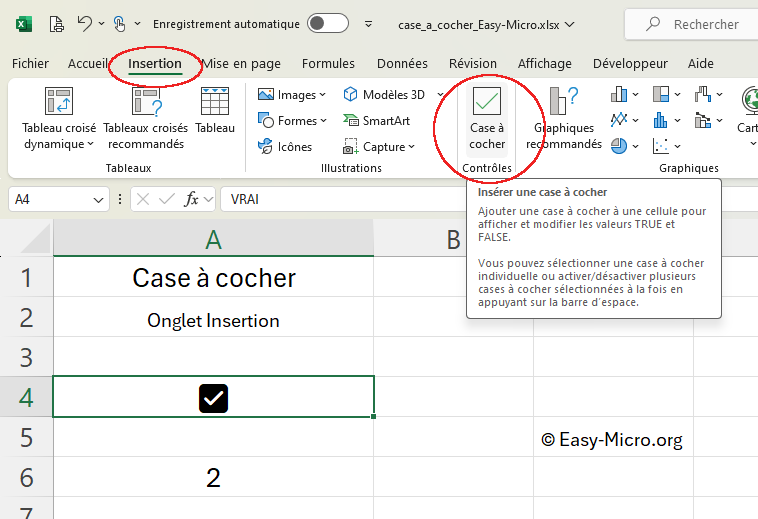
Task: Switch to the Développeur tab
Action: tap(630, 63)
